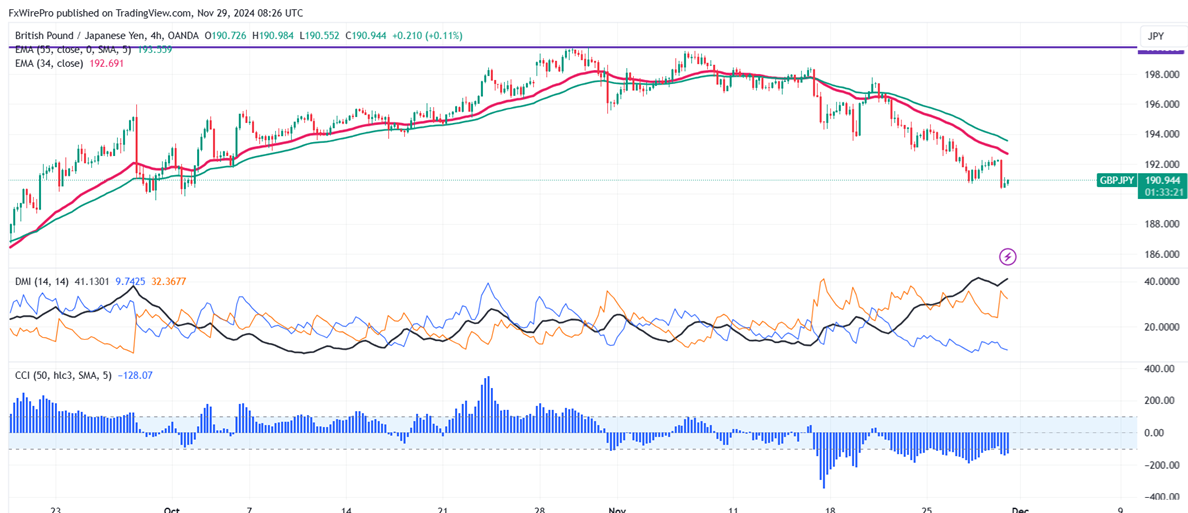Select the CCI (50, hlc3, SMA, 5) legend
The height and width of the screenshot is (513, 1188).
[64, 374]
